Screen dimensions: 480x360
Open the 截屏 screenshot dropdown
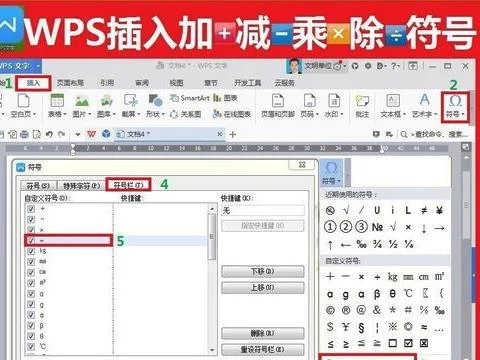(131, 106)
